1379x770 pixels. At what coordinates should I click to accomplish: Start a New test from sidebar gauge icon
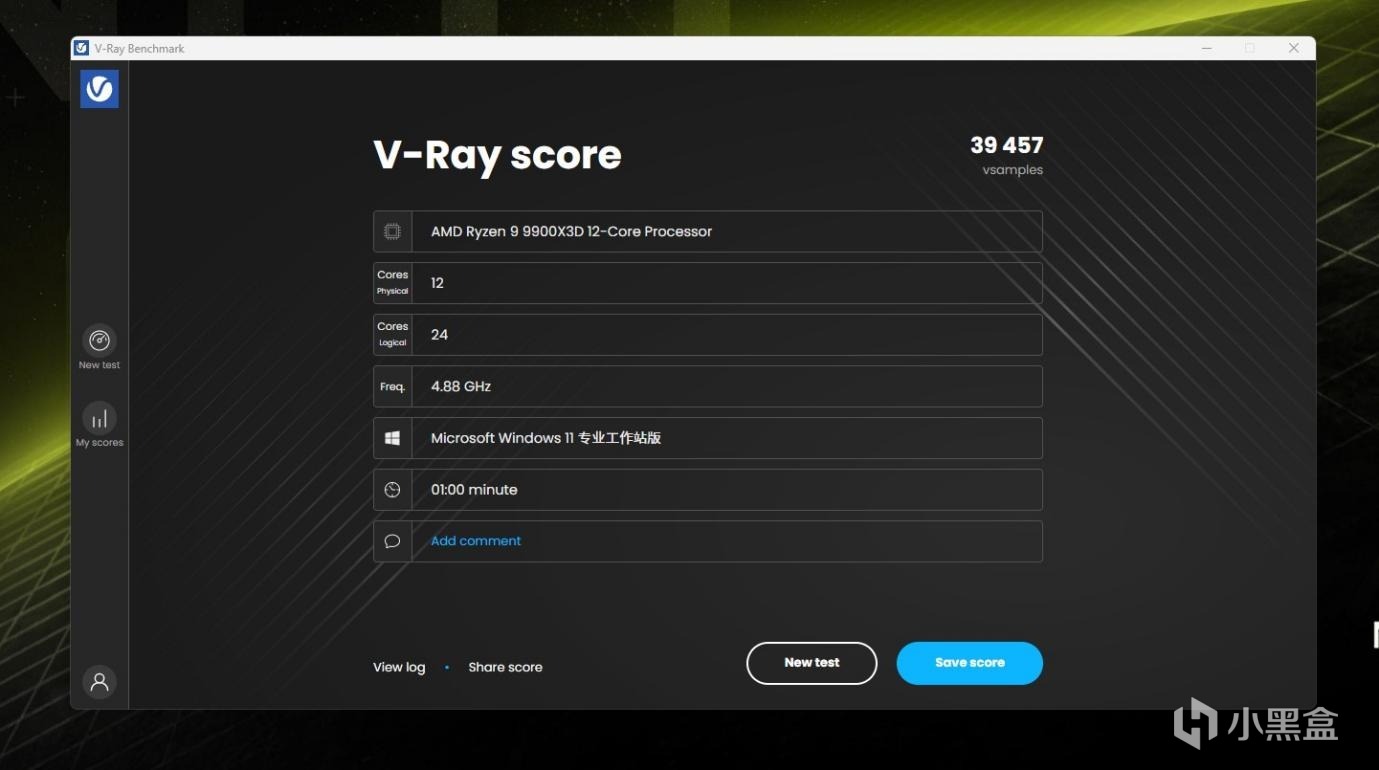(x=99, y=341)
